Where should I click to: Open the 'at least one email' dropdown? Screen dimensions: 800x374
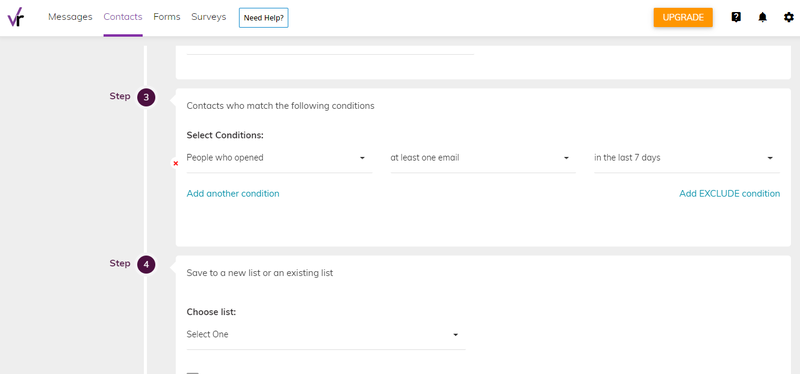[483, 158]
